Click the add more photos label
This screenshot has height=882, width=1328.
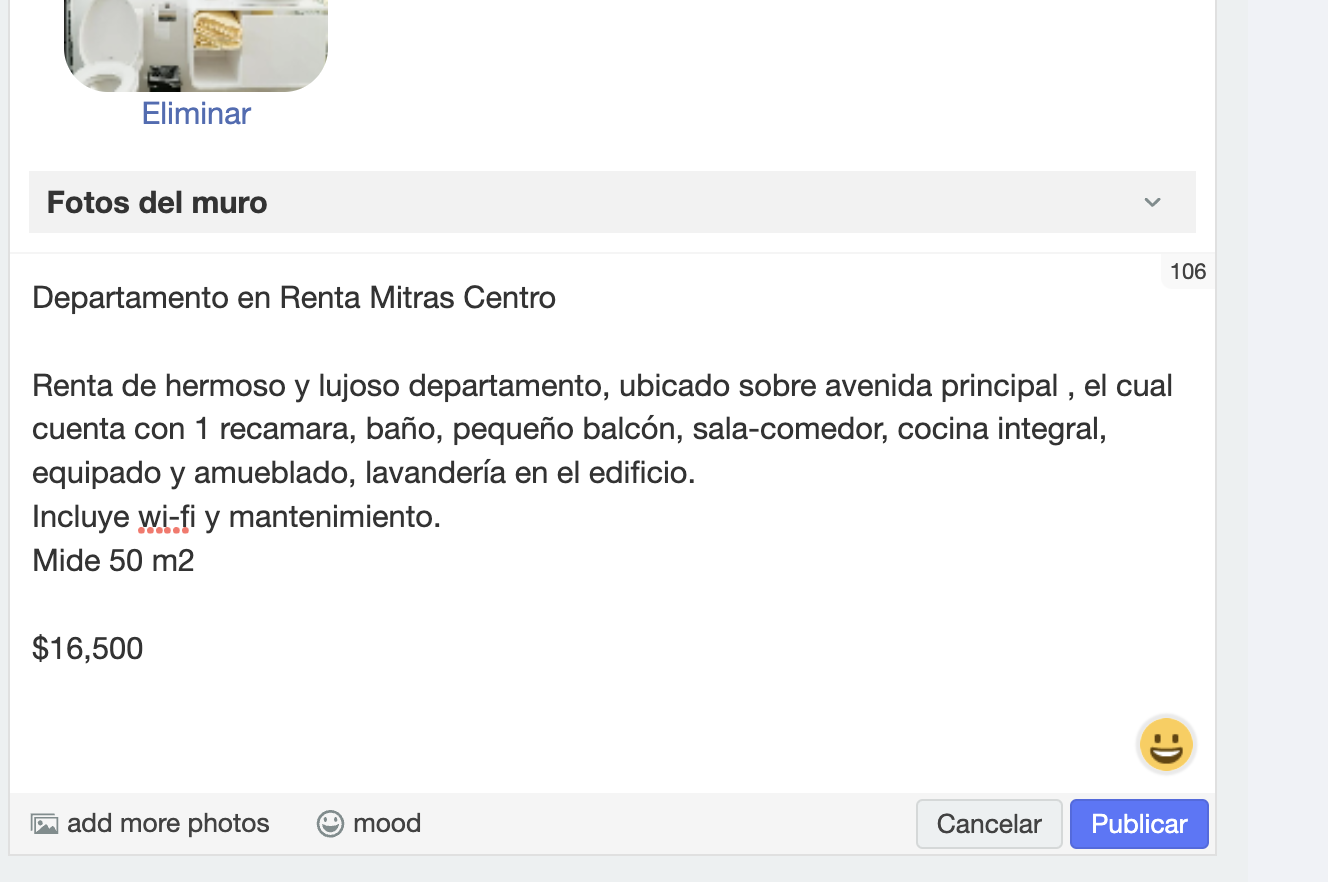168,824
